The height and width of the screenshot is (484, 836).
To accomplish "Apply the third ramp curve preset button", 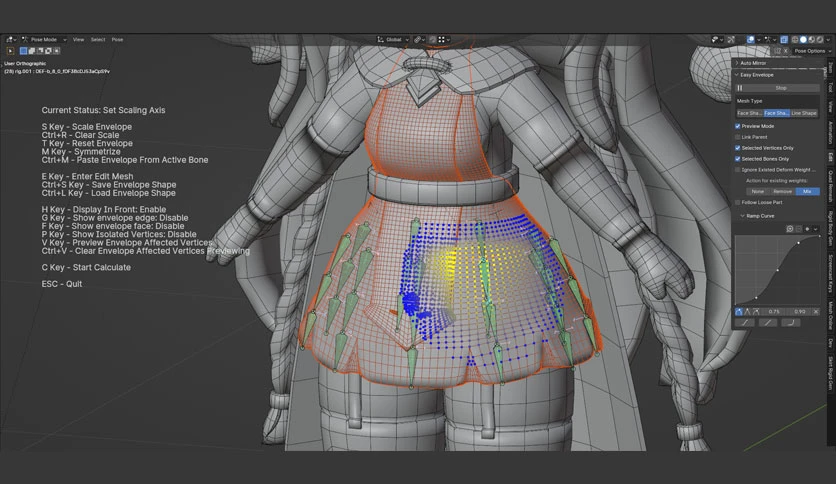I will [791, 323].
